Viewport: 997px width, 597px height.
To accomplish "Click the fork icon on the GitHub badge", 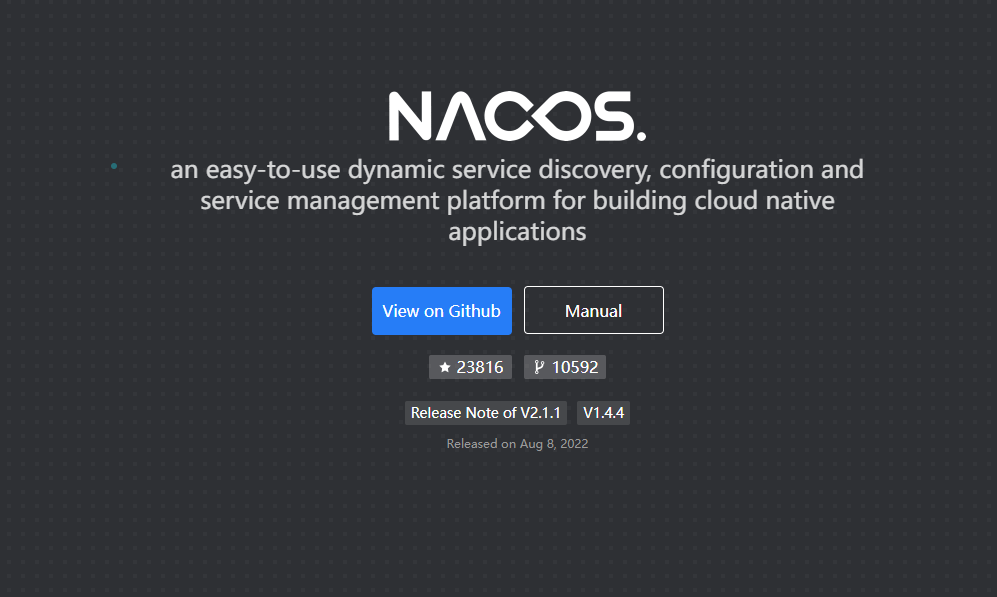I will click(x=541, y=366).
